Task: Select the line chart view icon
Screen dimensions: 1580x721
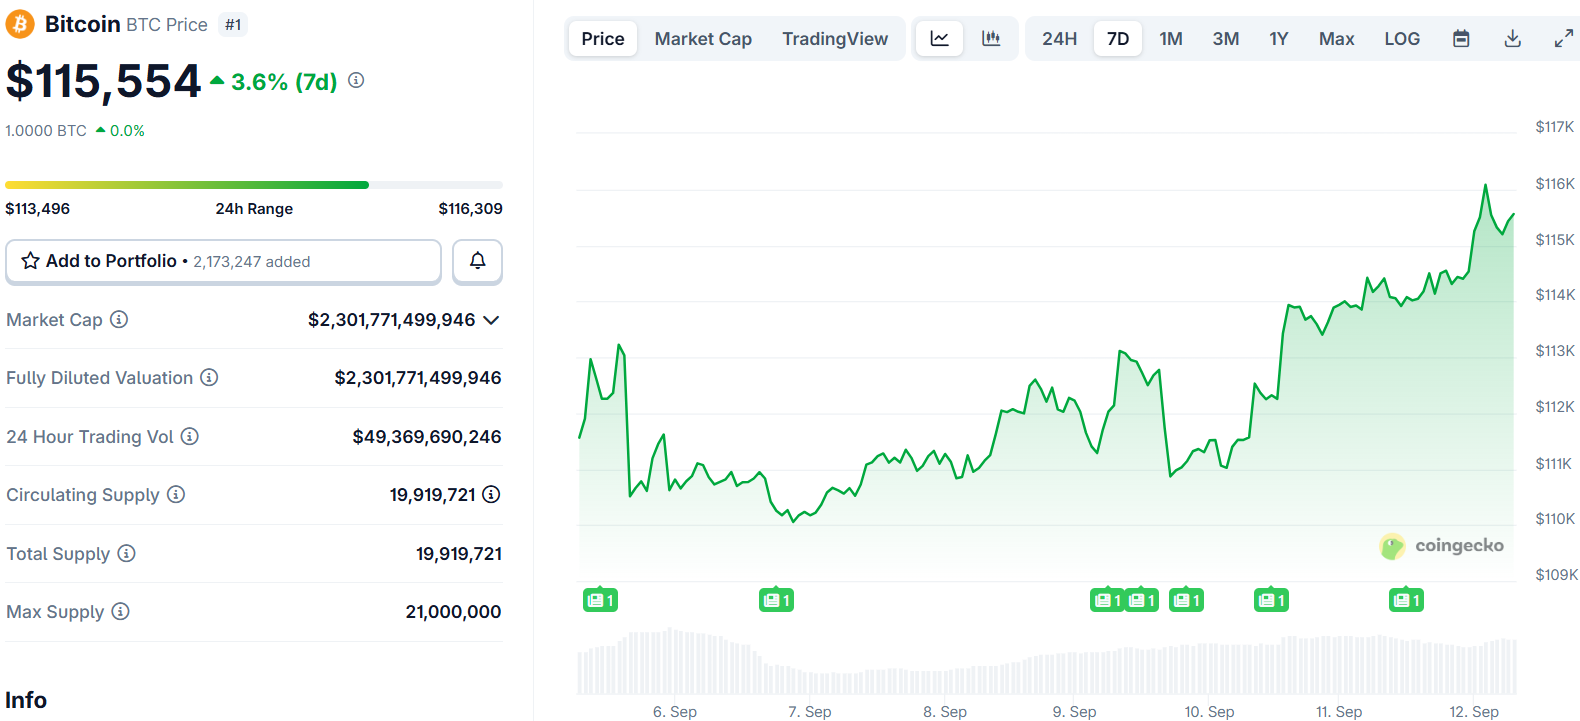Action: 940,39
